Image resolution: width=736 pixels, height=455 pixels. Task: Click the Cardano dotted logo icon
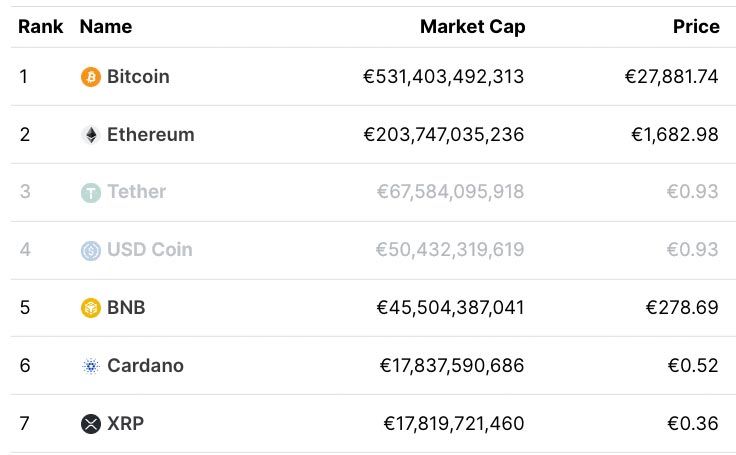click(91, 366)
